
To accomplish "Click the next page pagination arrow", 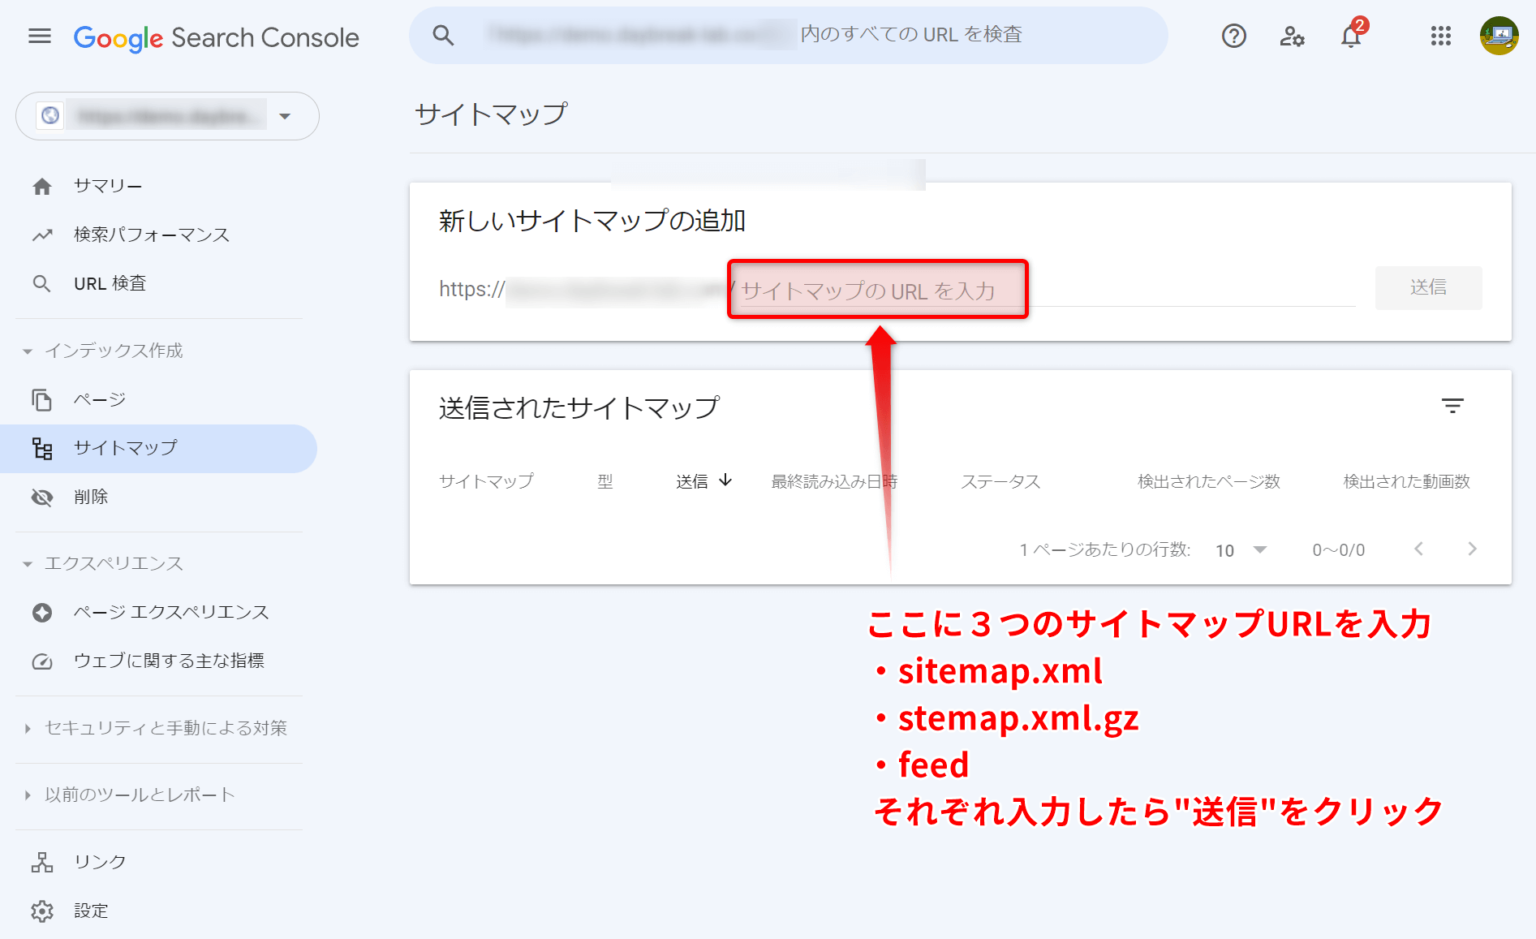I will click(x=1472, y=549).
